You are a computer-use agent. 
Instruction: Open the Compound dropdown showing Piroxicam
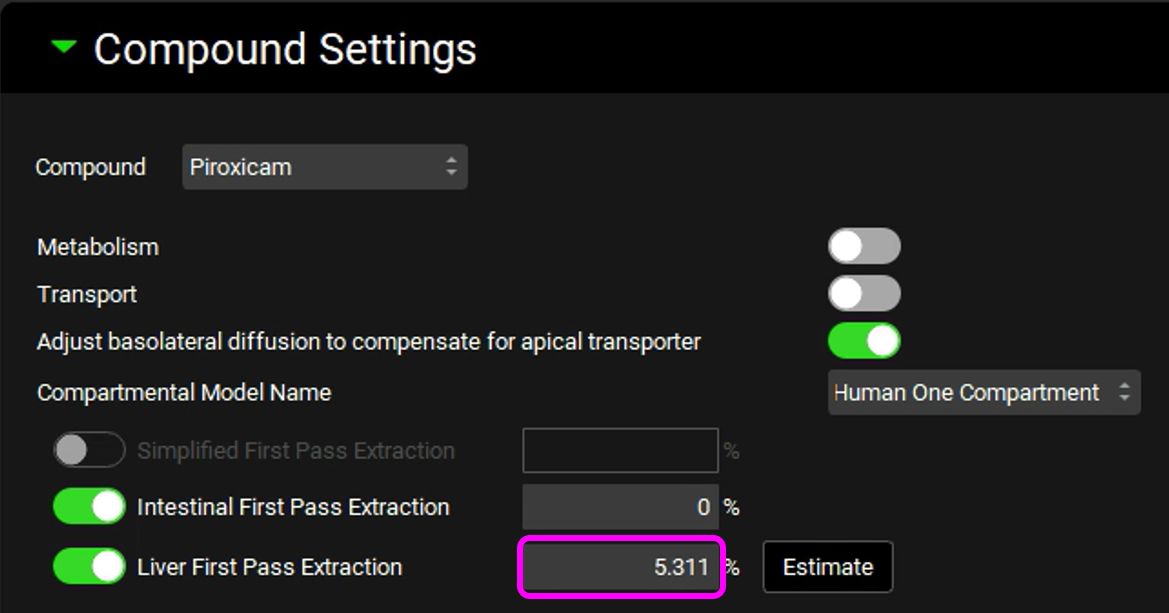point(324,167)
